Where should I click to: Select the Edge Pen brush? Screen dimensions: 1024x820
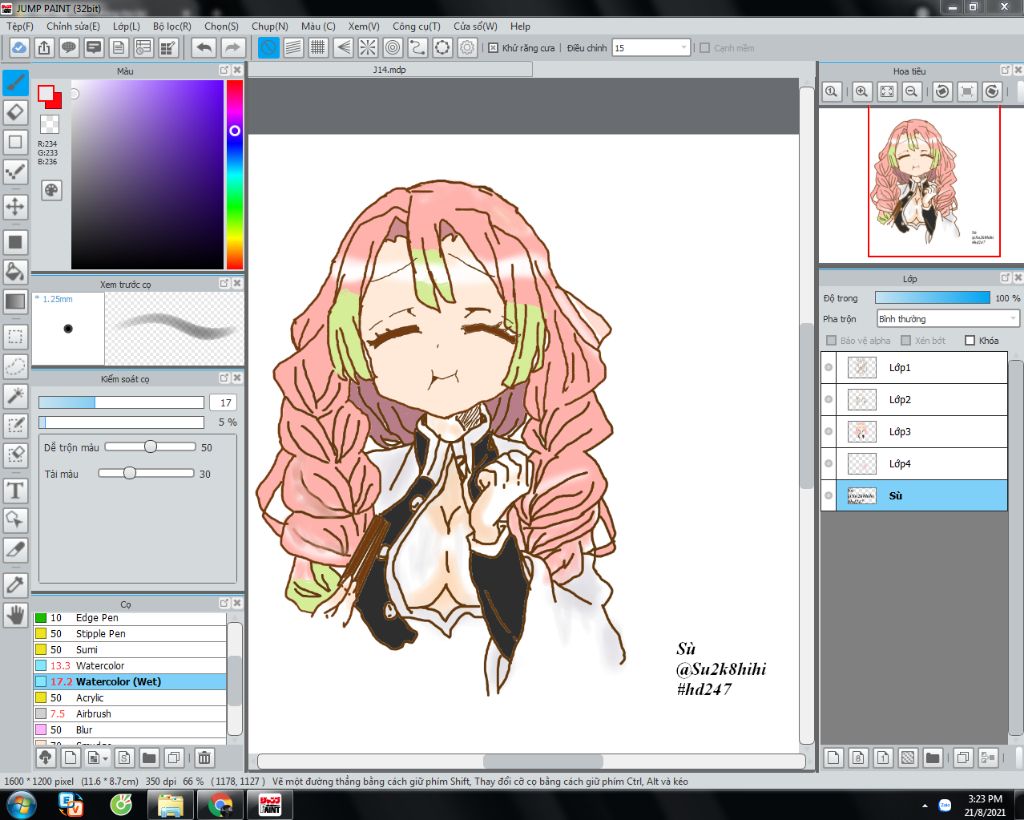point(130,618)
